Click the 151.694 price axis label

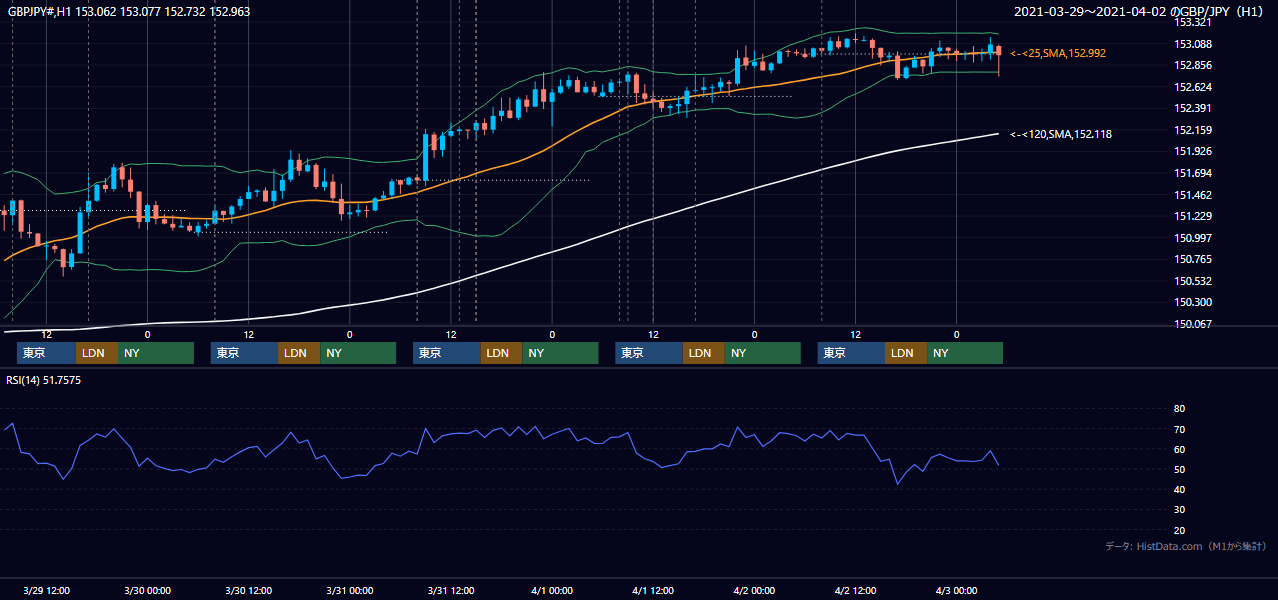point(1194,173)
